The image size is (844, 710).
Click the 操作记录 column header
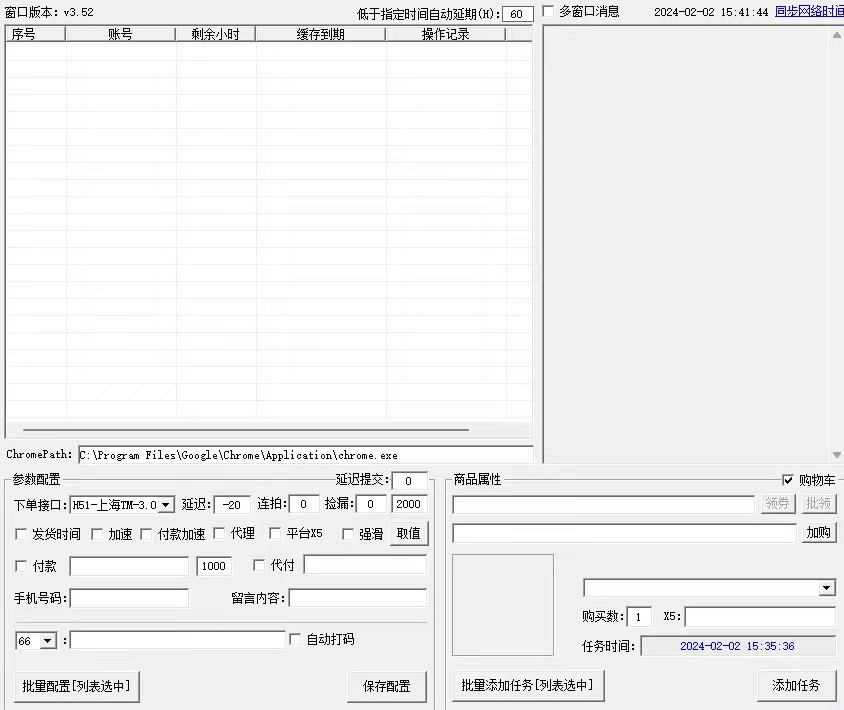pos(445,34)
